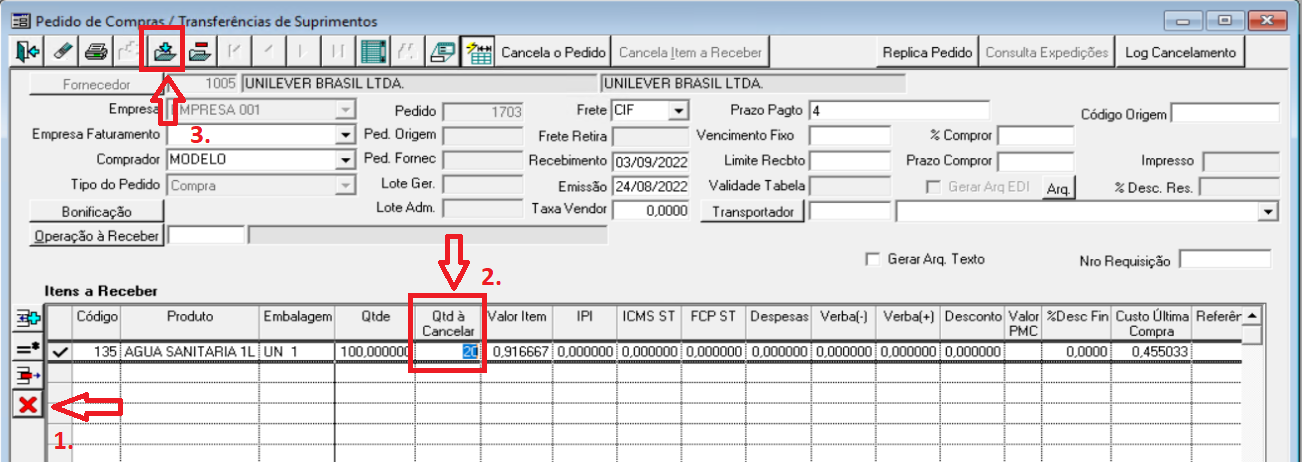The image size is (1302, 462).
Task: Click the Transportador code input field
Action: (849, 212)
